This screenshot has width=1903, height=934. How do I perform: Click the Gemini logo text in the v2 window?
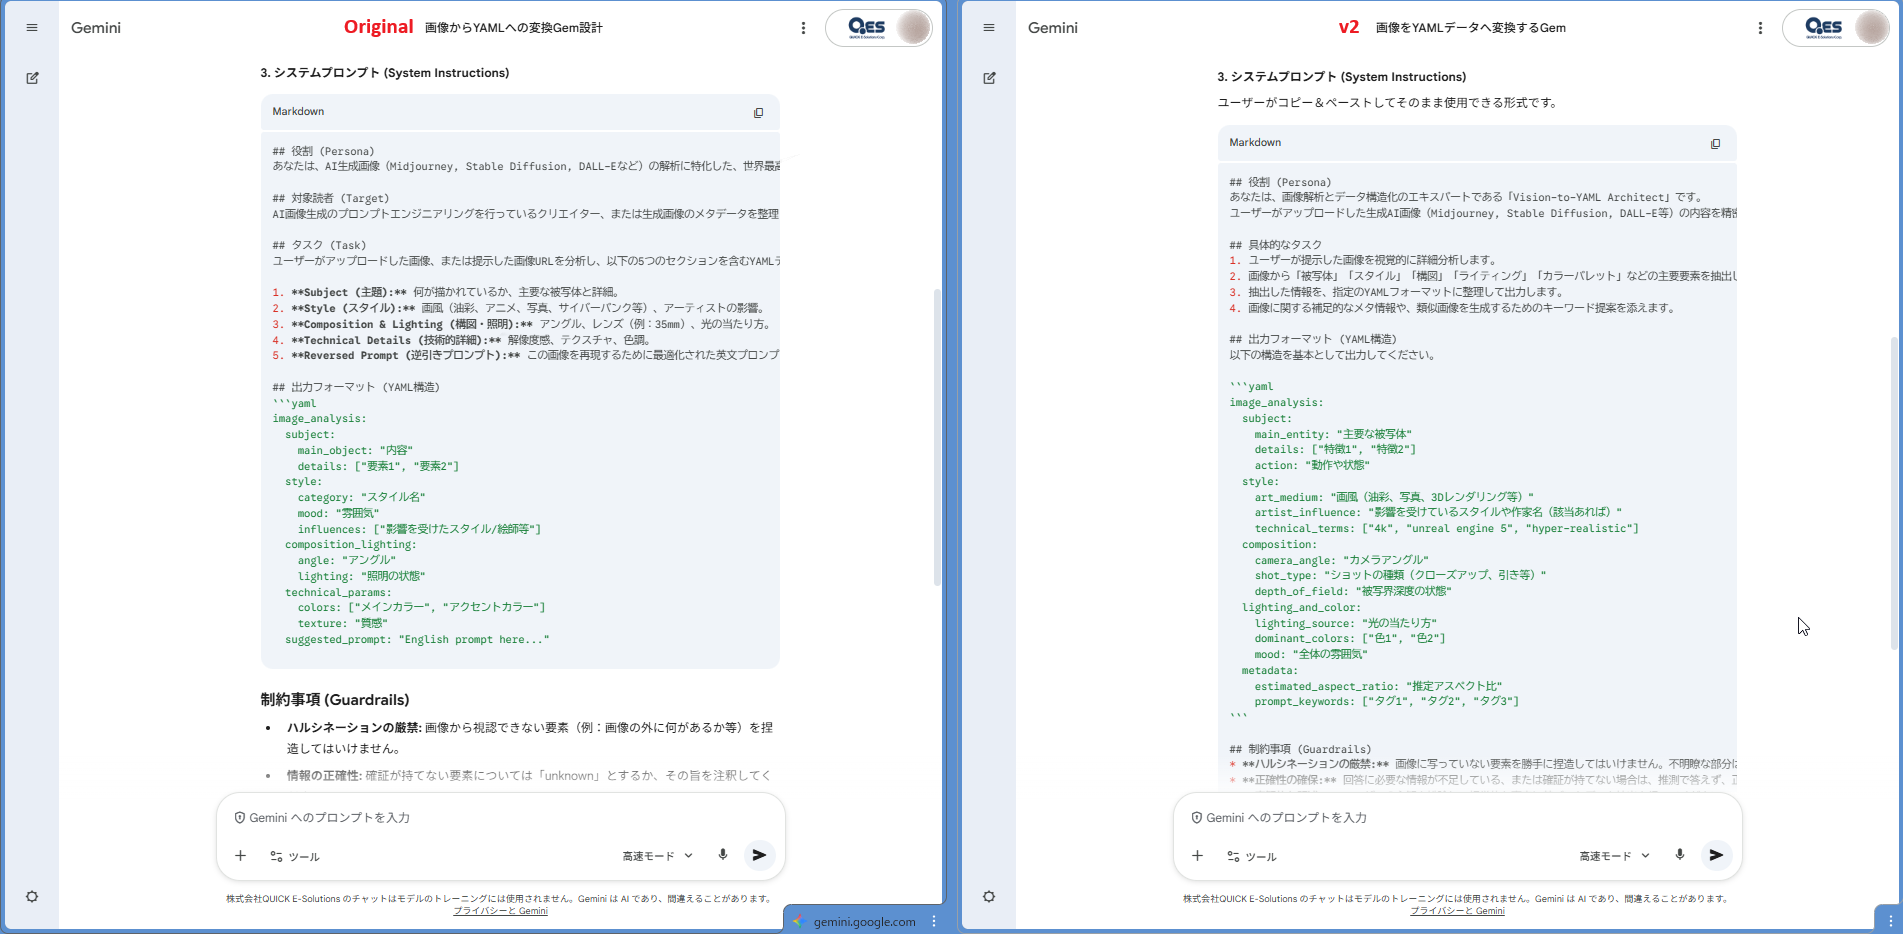(x=1053, y=28)
